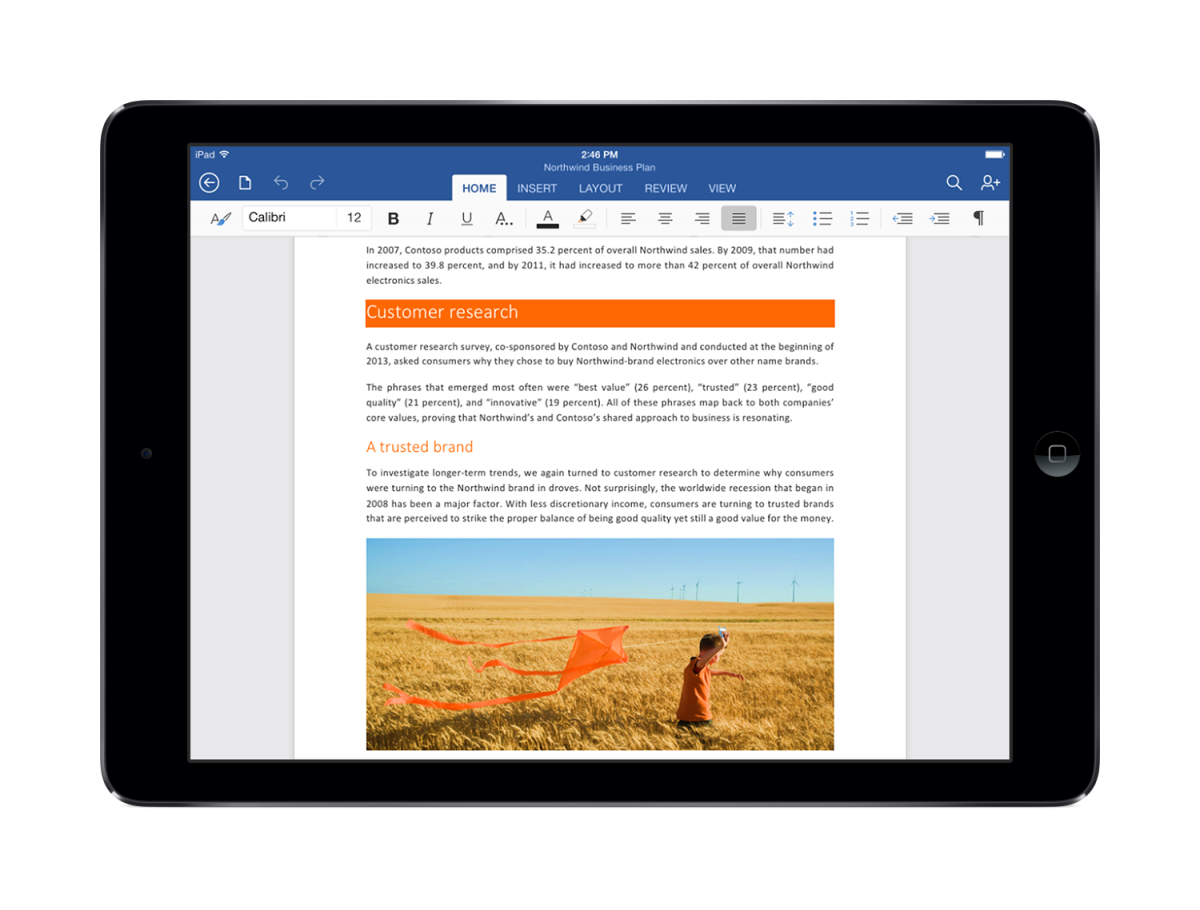The height and width of the screenshot is (910, 1200).
Task: Apply numbered list formatting
Action: tap(860, 218)
